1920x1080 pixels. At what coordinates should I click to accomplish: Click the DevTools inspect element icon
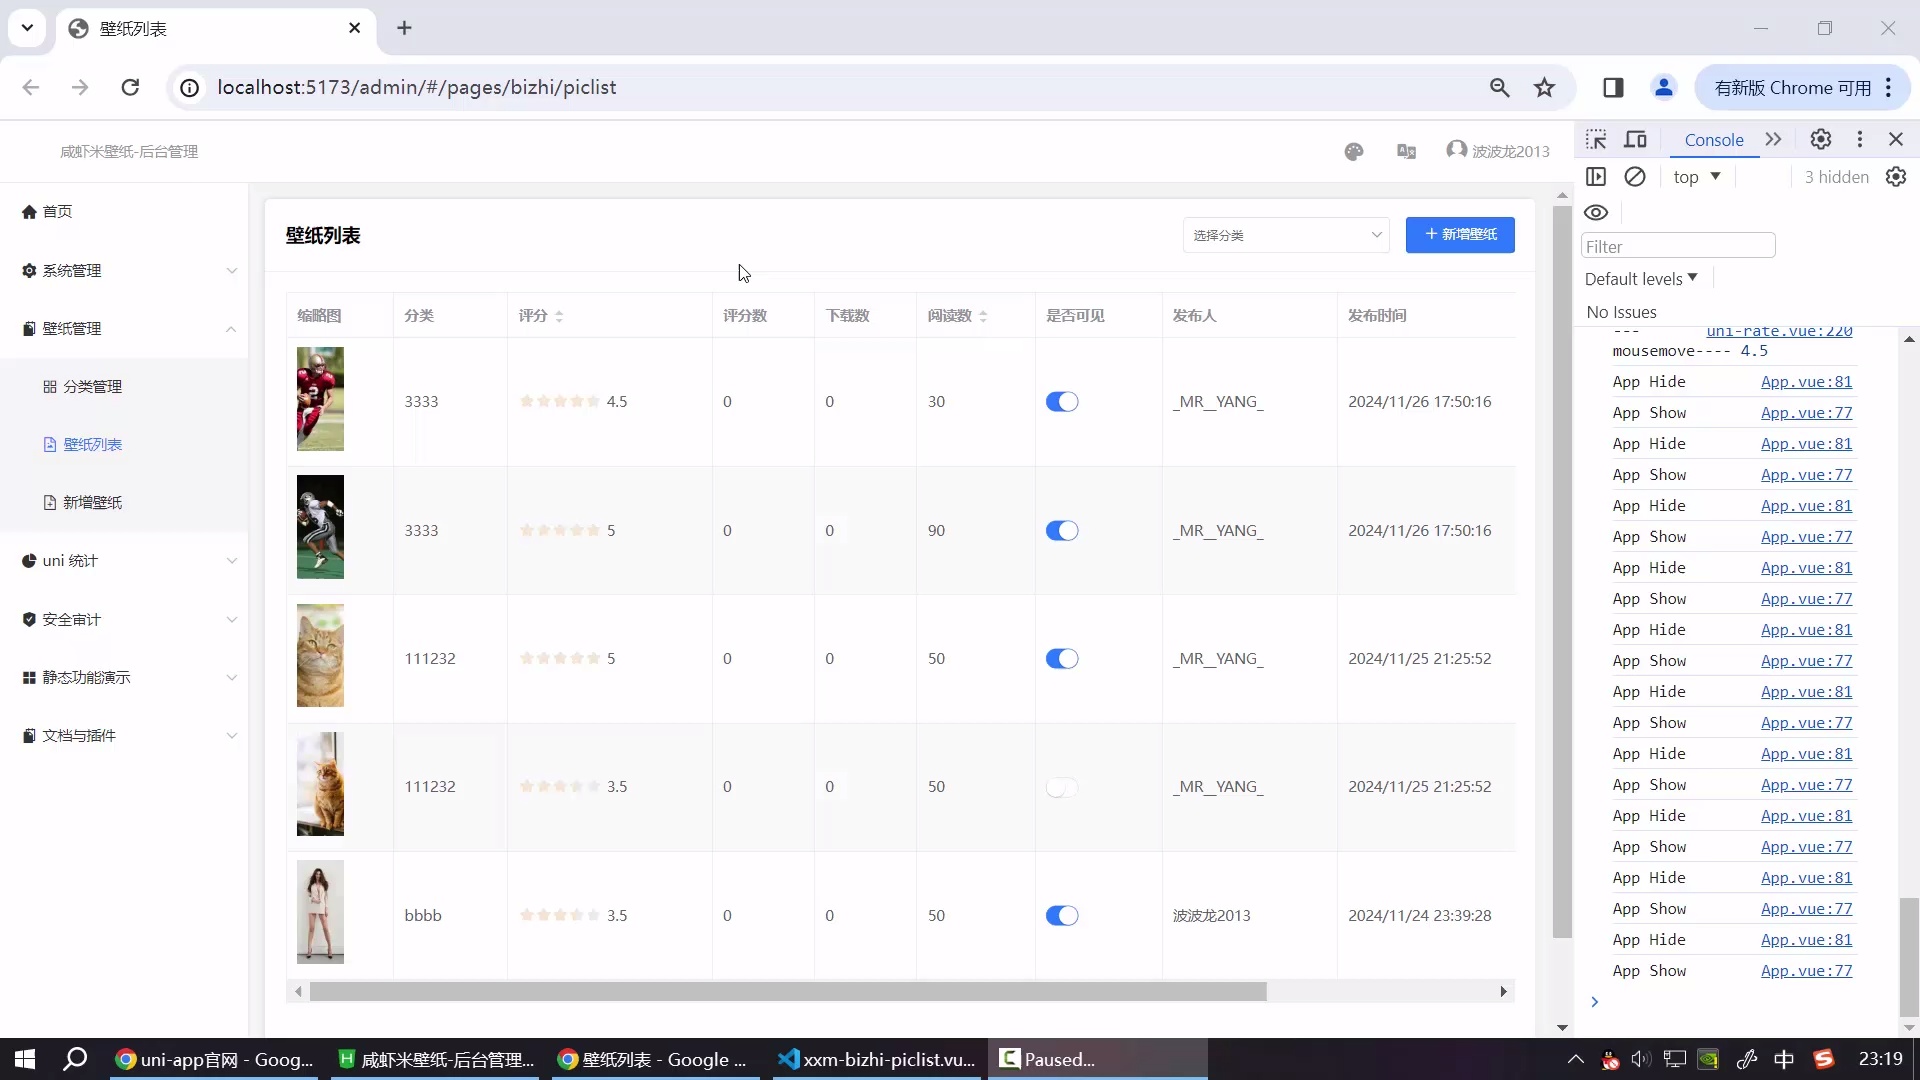click(1596, 140)
